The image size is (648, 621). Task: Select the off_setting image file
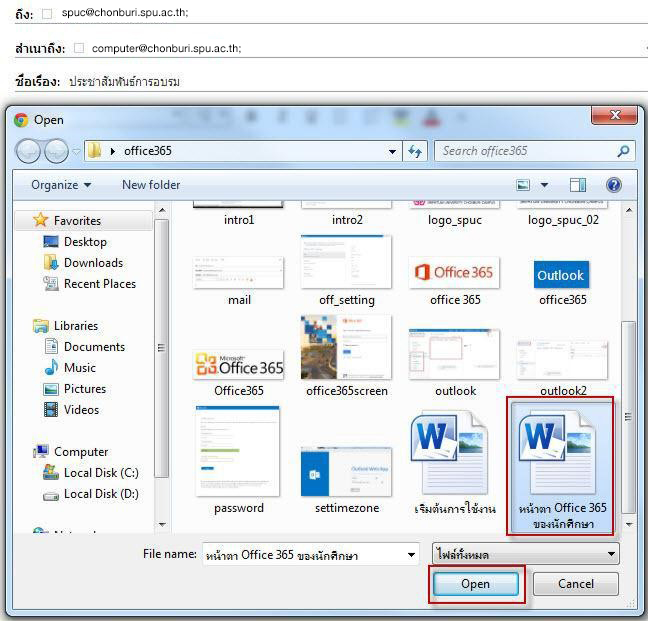[x=347, y=271]
